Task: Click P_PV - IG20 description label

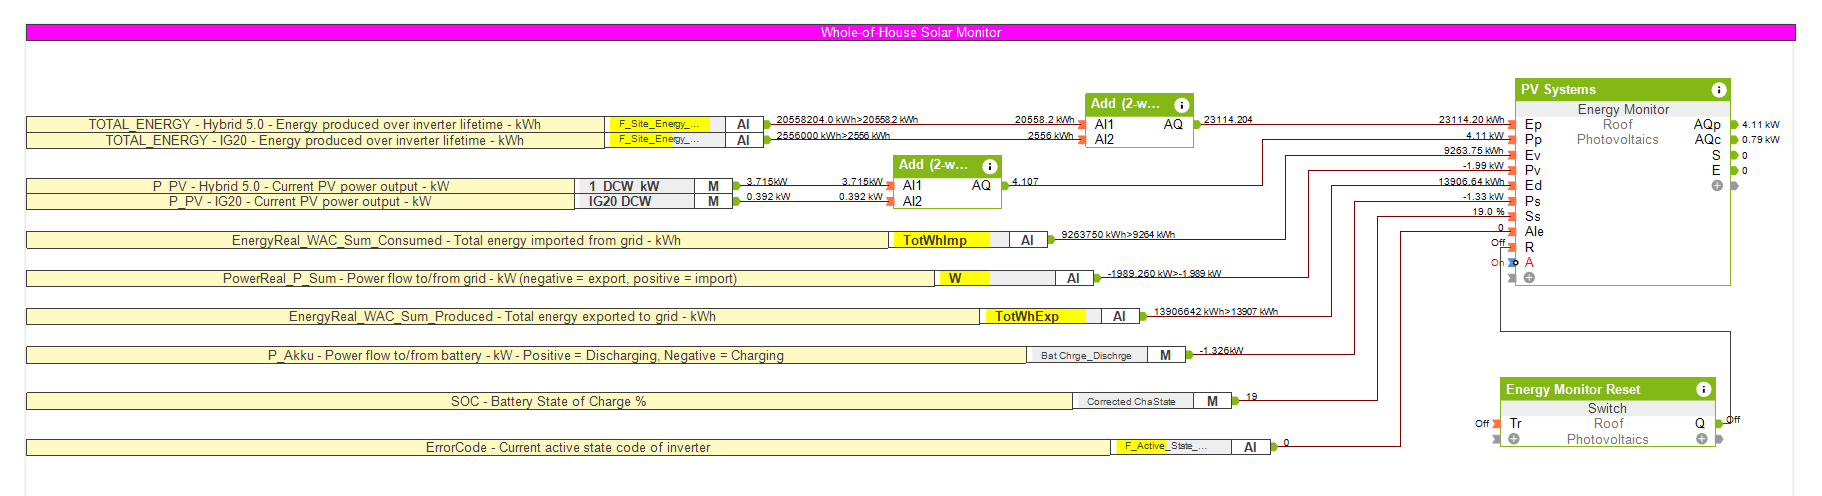Action: pos(301,201)
